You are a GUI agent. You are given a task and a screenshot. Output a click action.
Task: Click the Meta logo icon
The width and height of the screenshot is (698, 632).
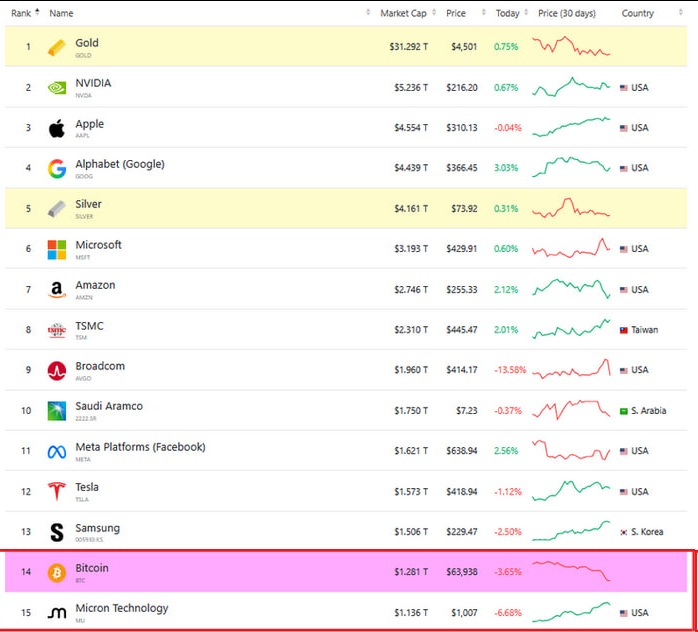(x=57, y=452)
